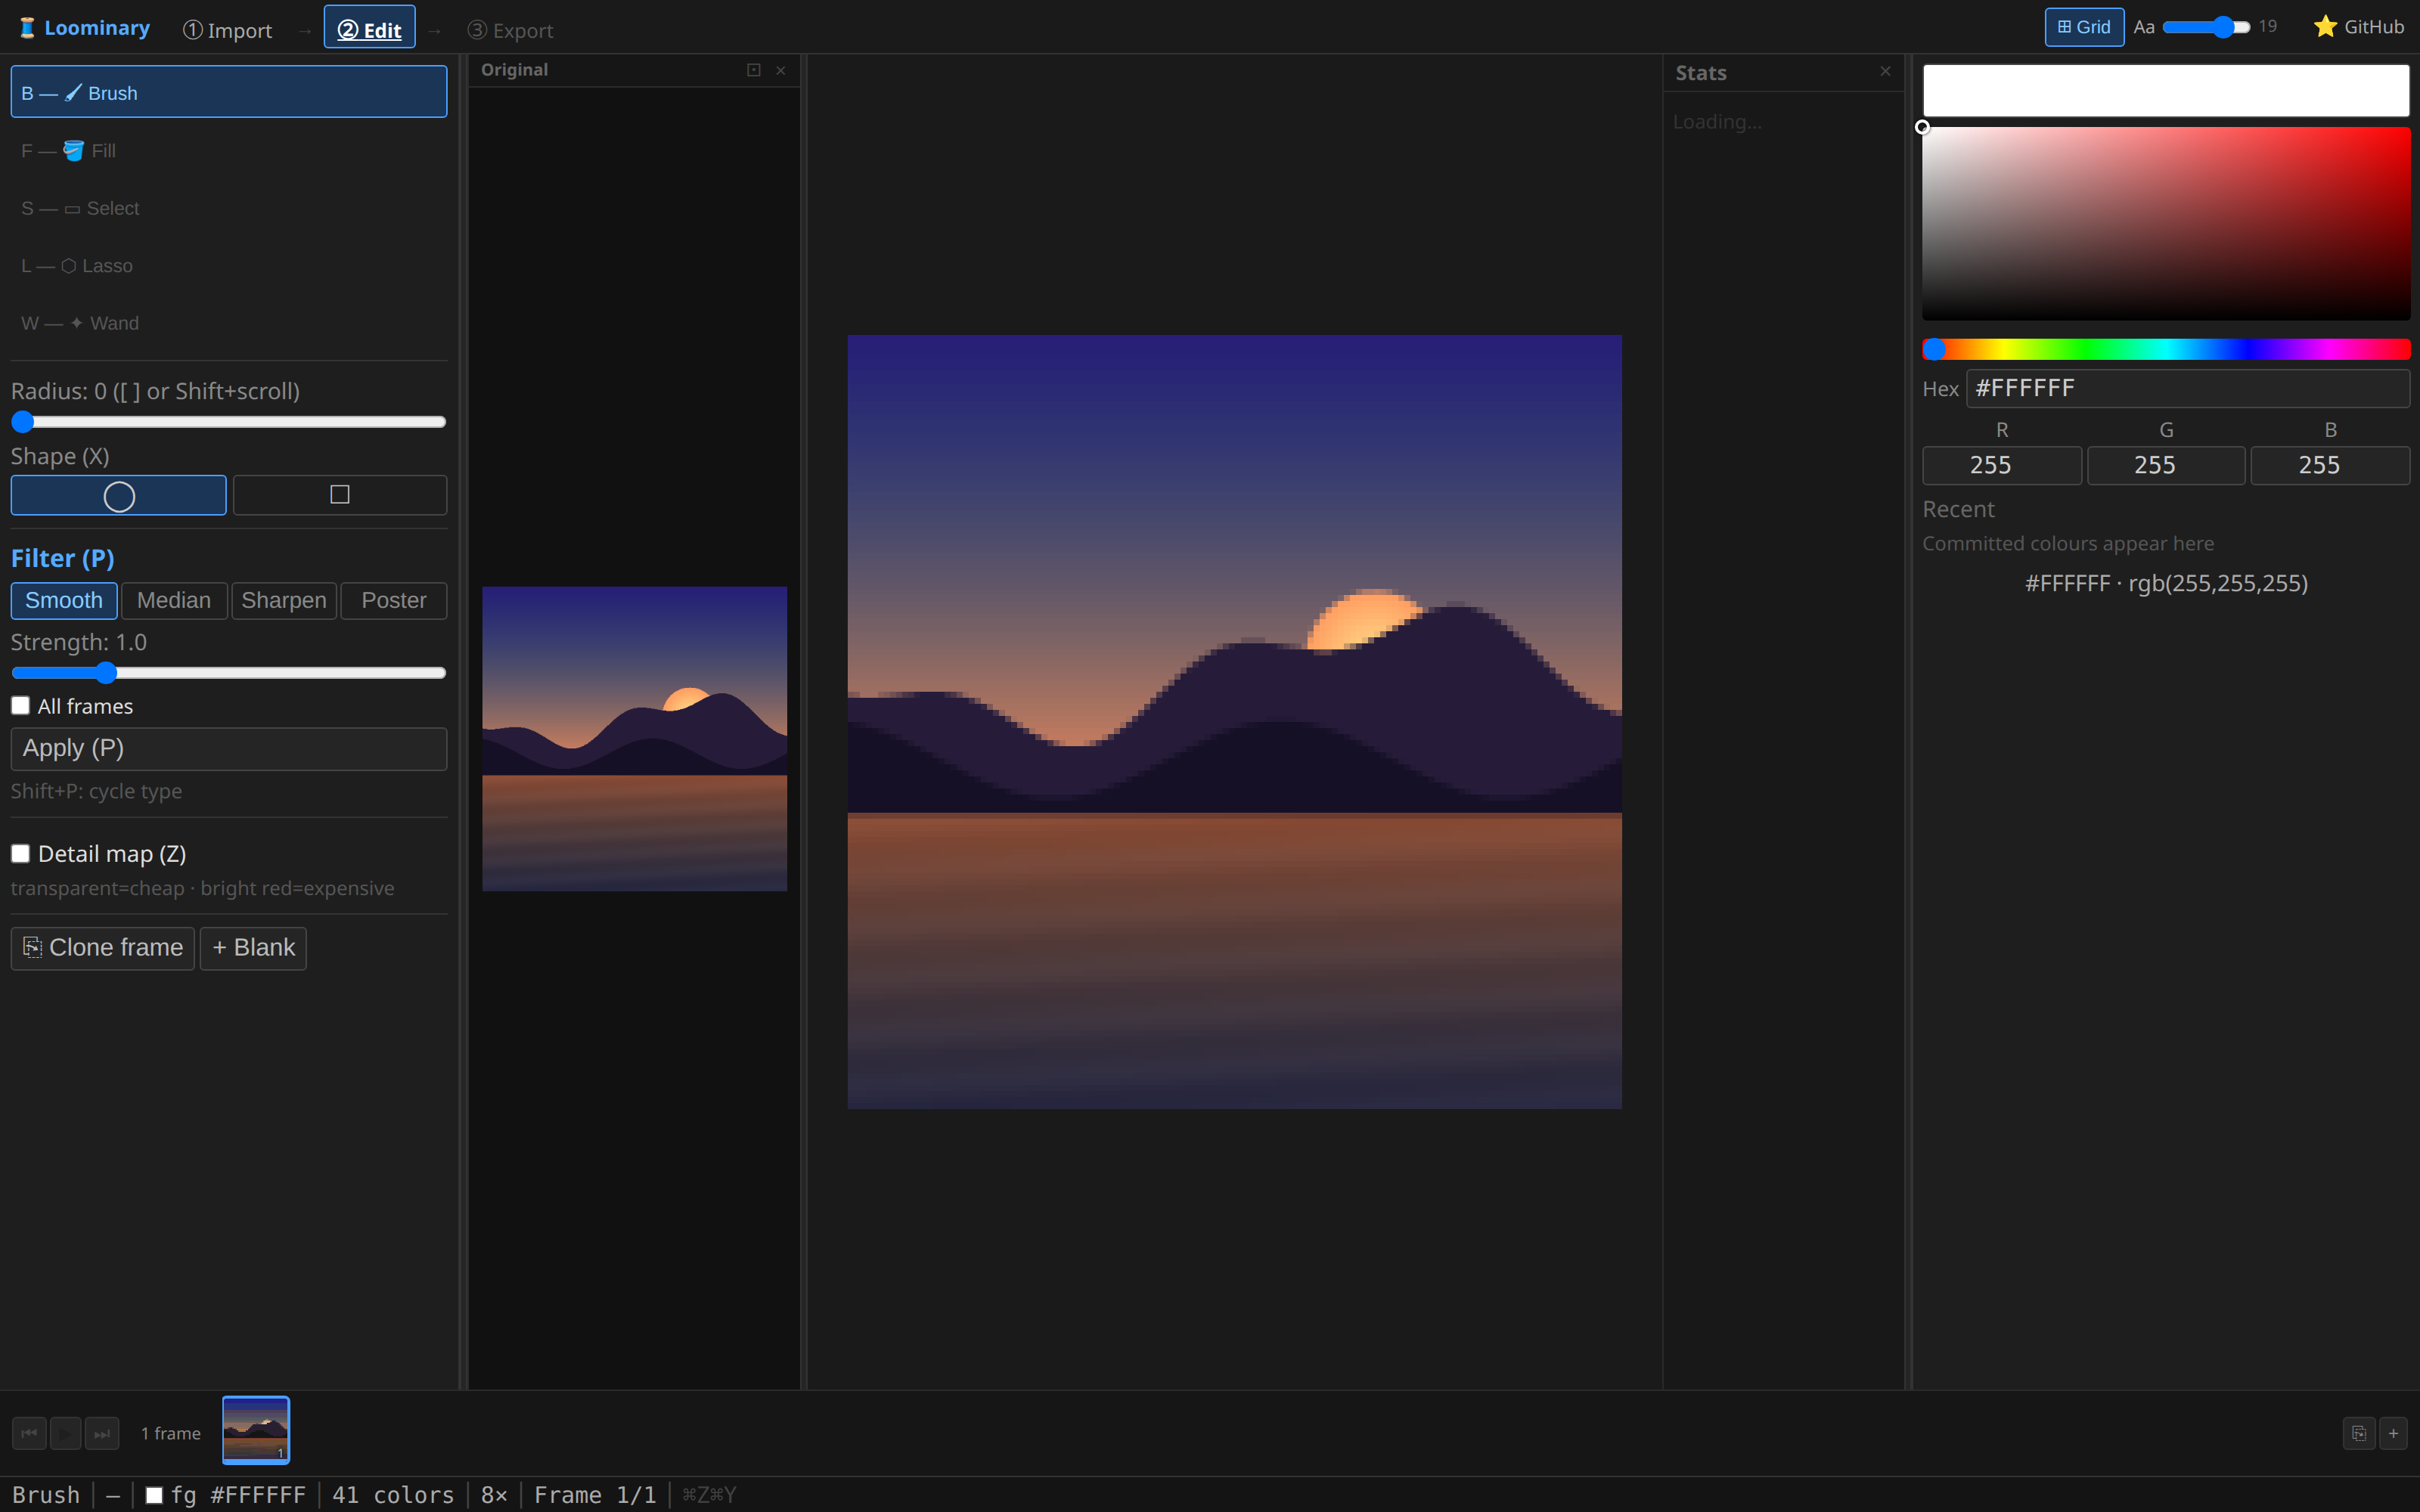Click the G value field
This screenshot has height=1512, width=2420.
[x=2166, y=465]
